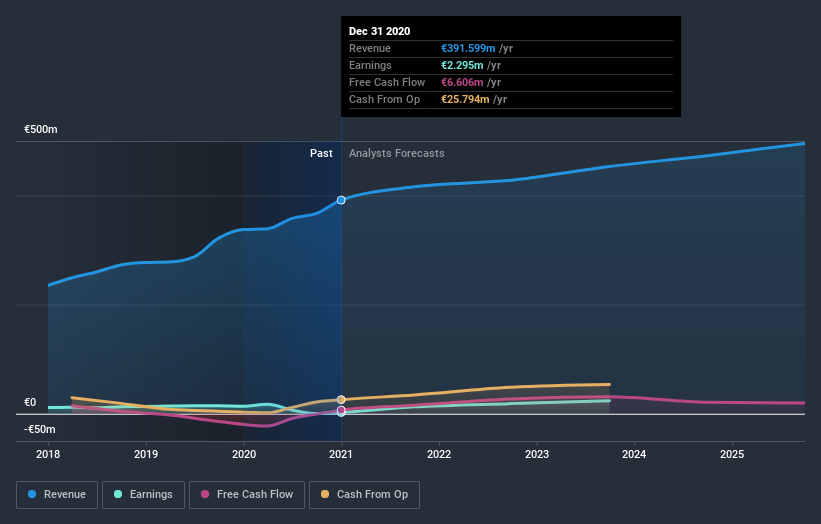Click the Revenue row label in tooltip
This screenshot has width=821, height=524.
point(370,49)
